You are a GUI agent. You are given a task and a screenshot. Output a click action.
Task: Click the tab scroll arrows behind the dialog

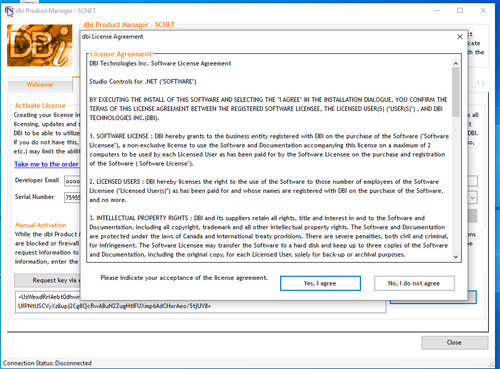tap(480, 83)
